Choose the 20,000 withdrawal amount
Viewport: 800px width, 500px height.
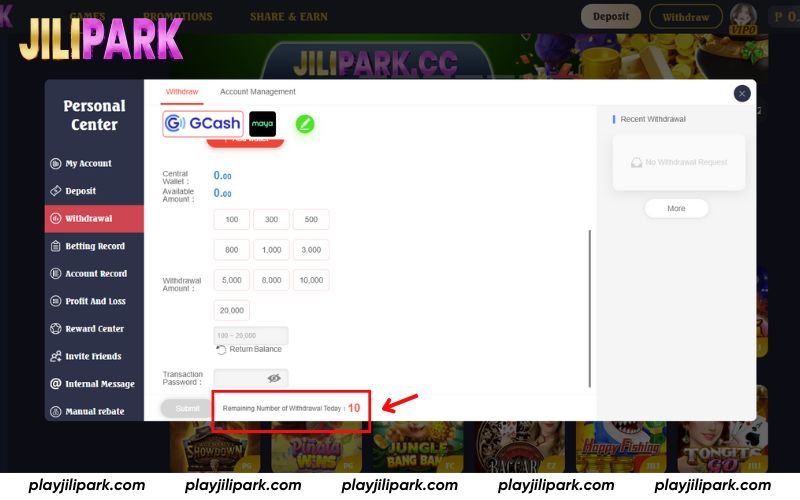coord(232,310)
